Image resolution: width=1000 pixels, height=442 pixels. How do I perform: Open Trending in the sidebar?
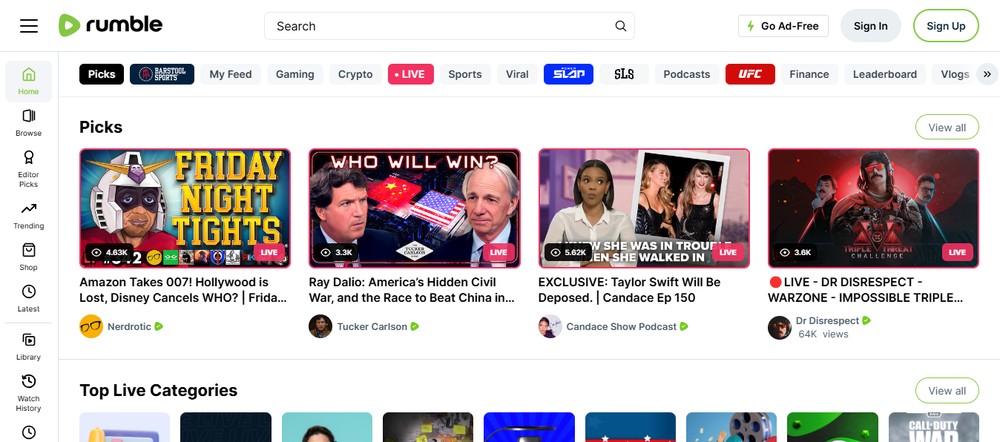(29, 215)
